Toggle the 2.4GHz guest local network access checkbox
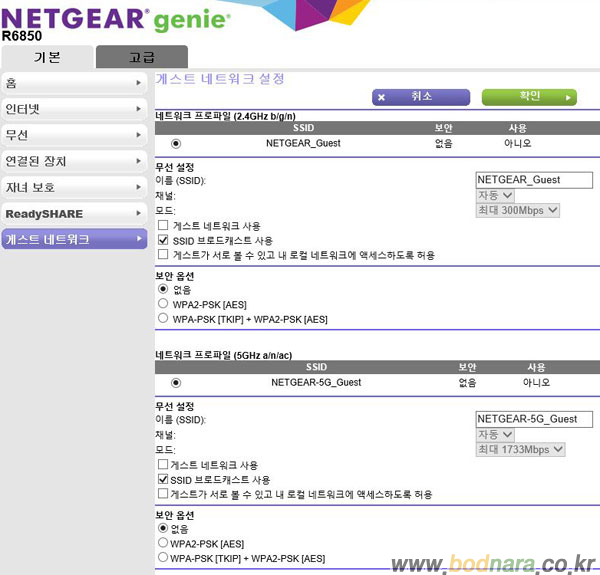 (163, 254)
